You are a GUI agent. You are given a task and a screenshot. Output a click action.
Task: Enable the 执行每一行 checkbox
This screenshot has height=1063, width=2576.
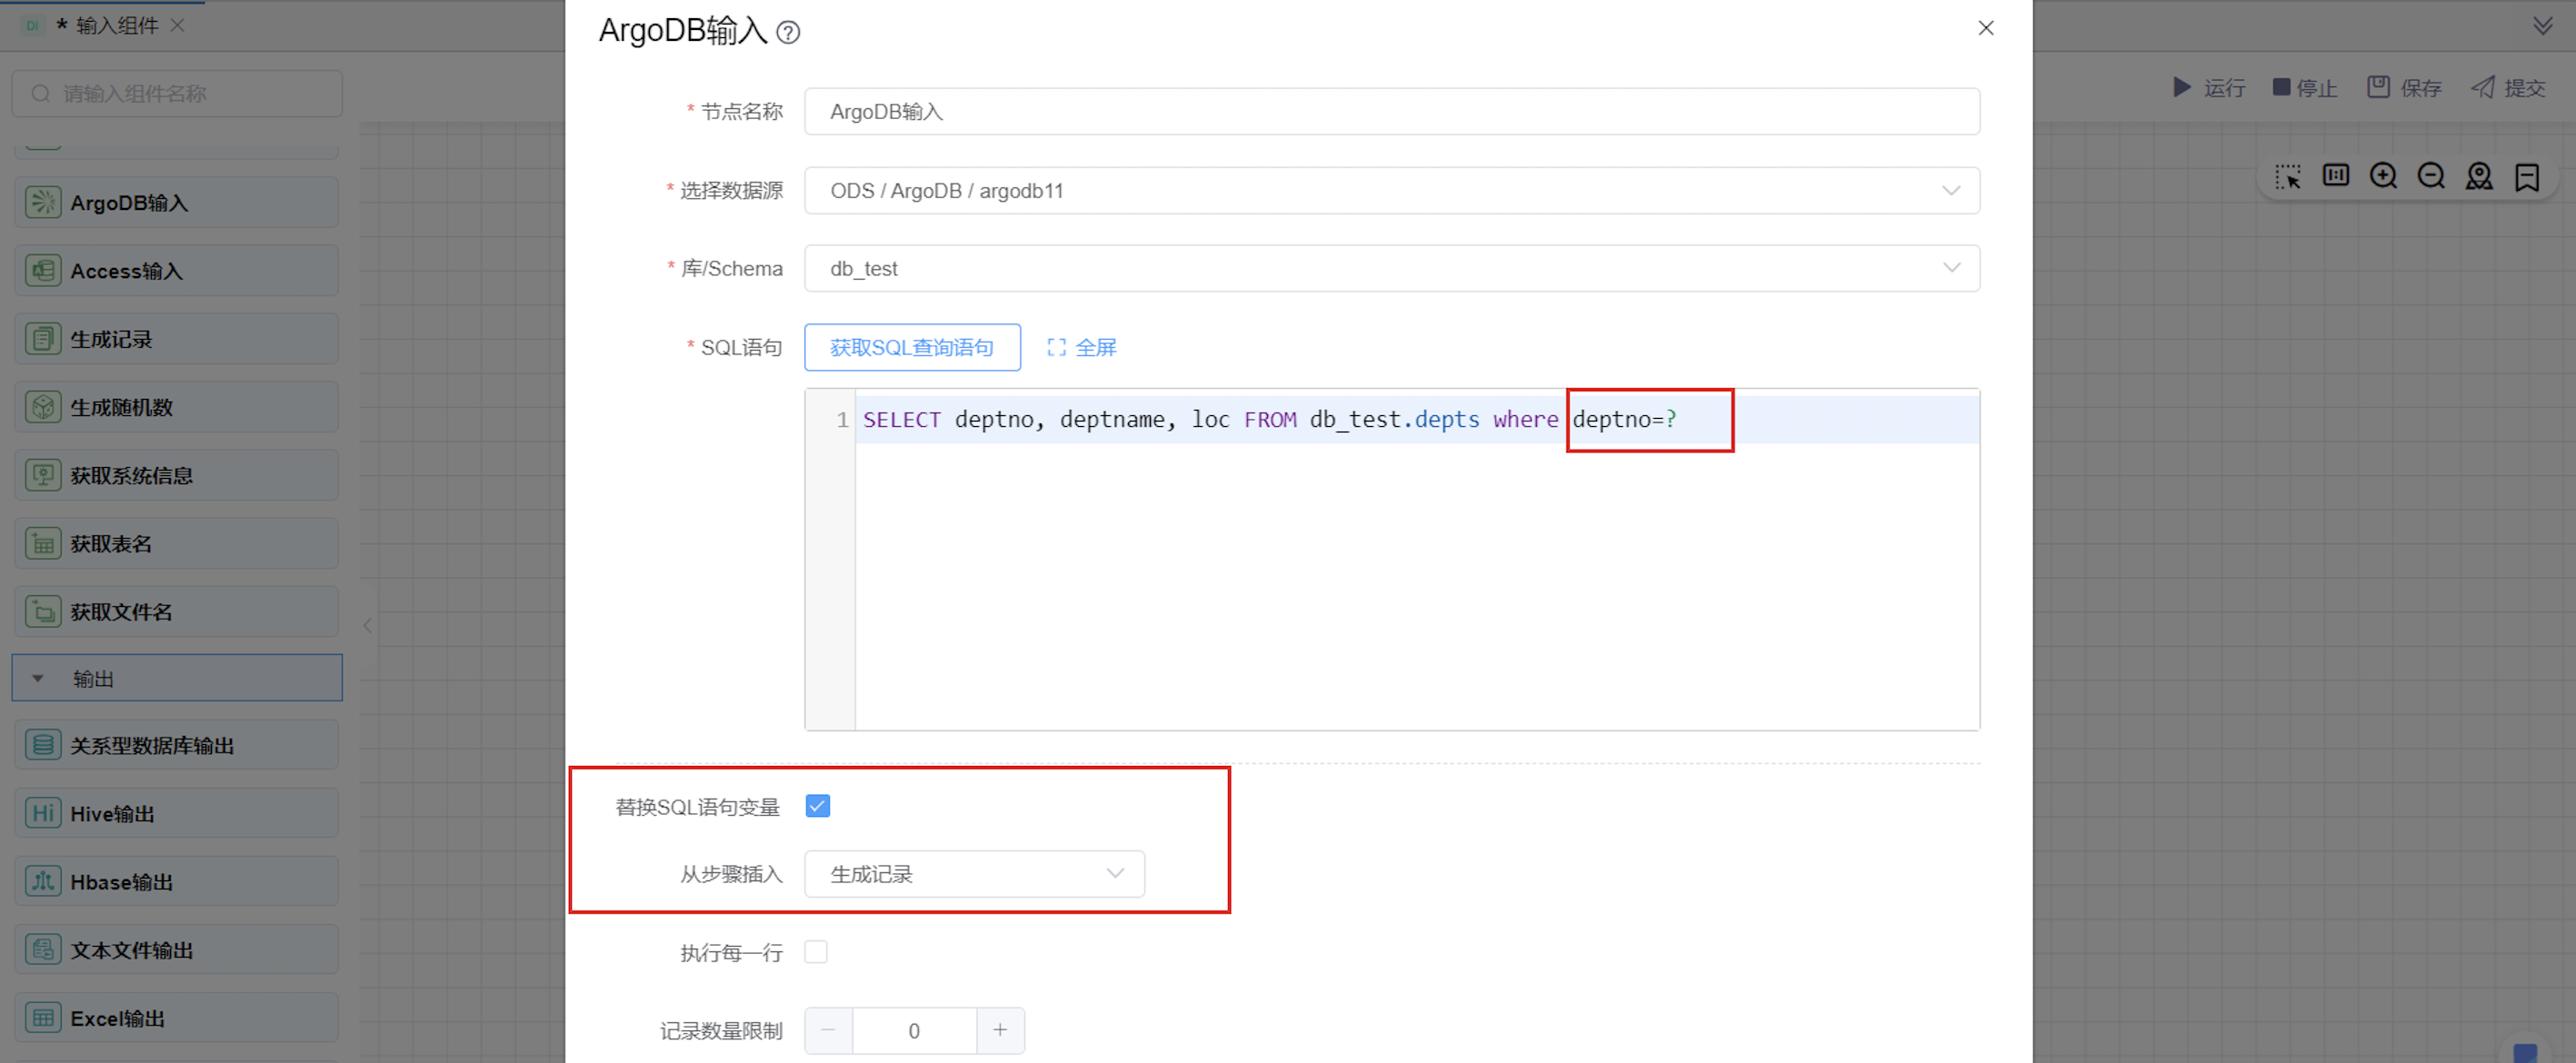point(816,952)
